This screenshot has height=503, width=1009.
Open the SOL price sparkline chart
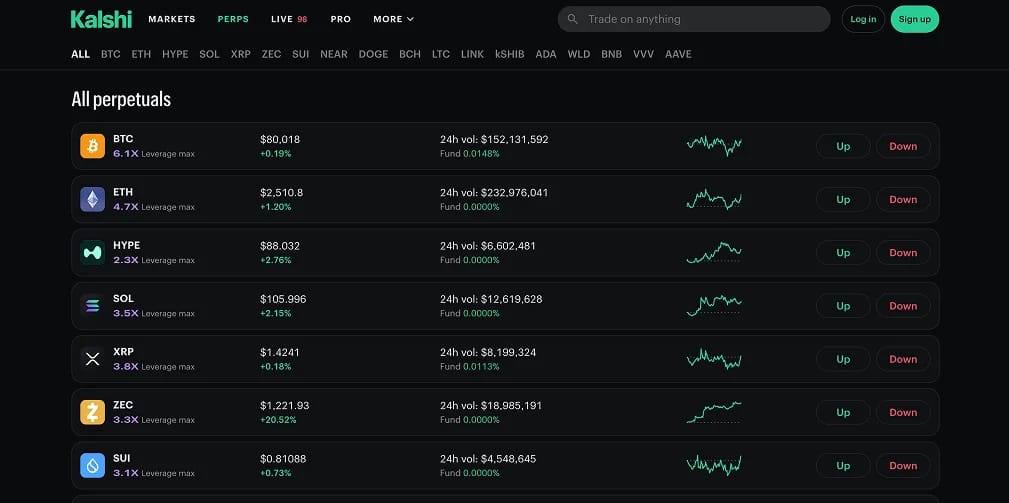click(x=714, y=306)
